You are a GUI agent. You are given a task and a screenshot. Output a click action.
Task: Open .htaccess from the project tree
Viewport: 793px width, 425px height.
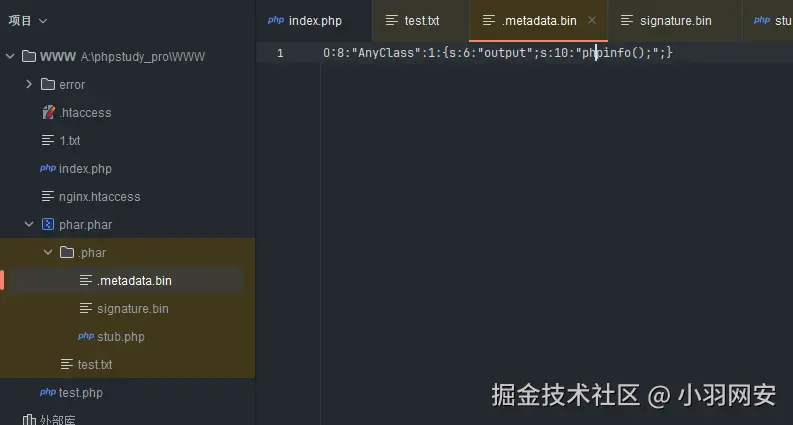(x=85, y=112)
